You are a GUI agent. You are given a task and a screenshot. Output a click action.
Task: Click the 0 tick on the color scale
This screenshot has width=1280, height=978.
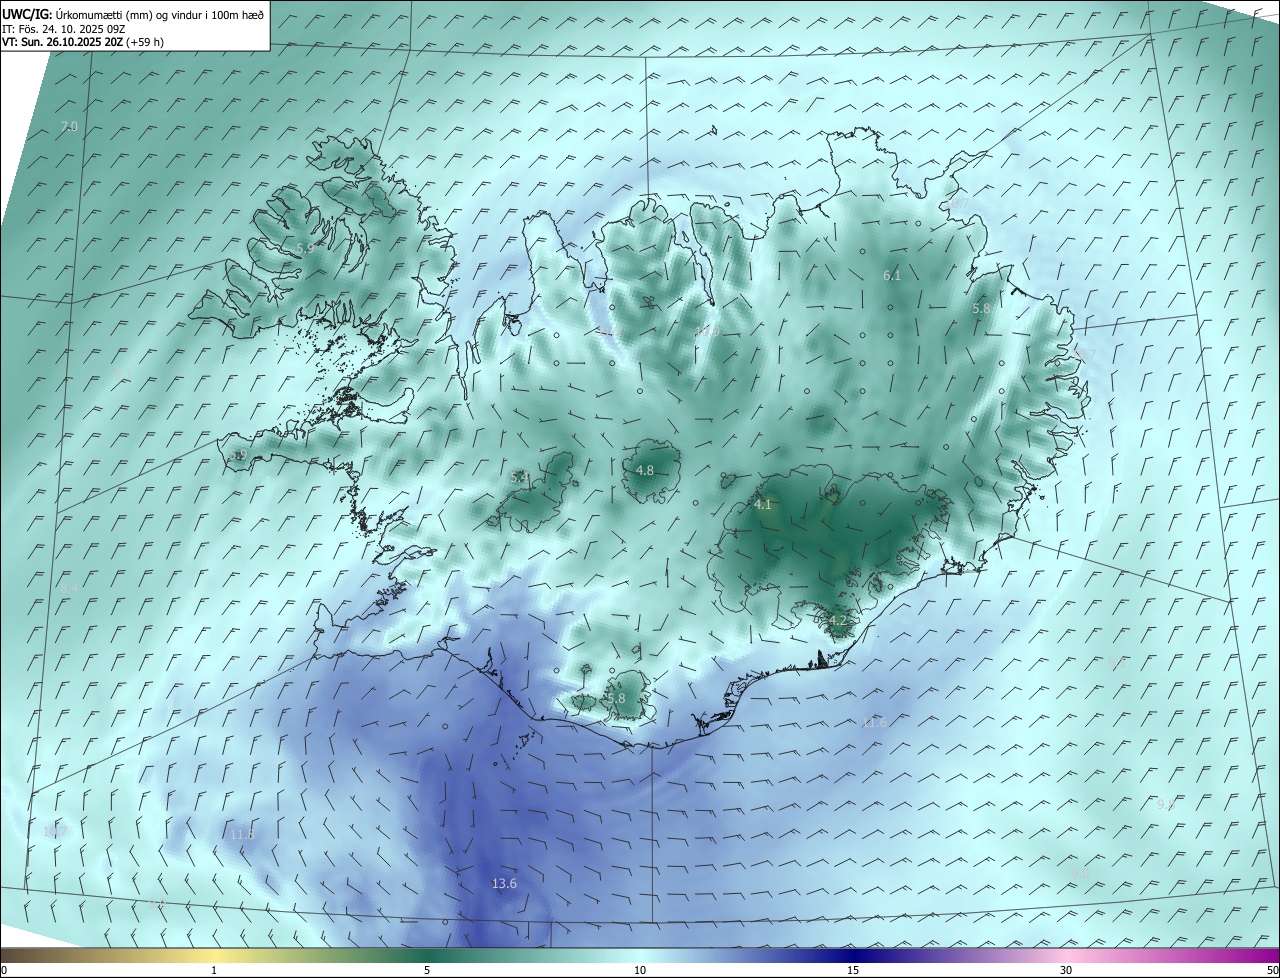[x=3, y=970]
